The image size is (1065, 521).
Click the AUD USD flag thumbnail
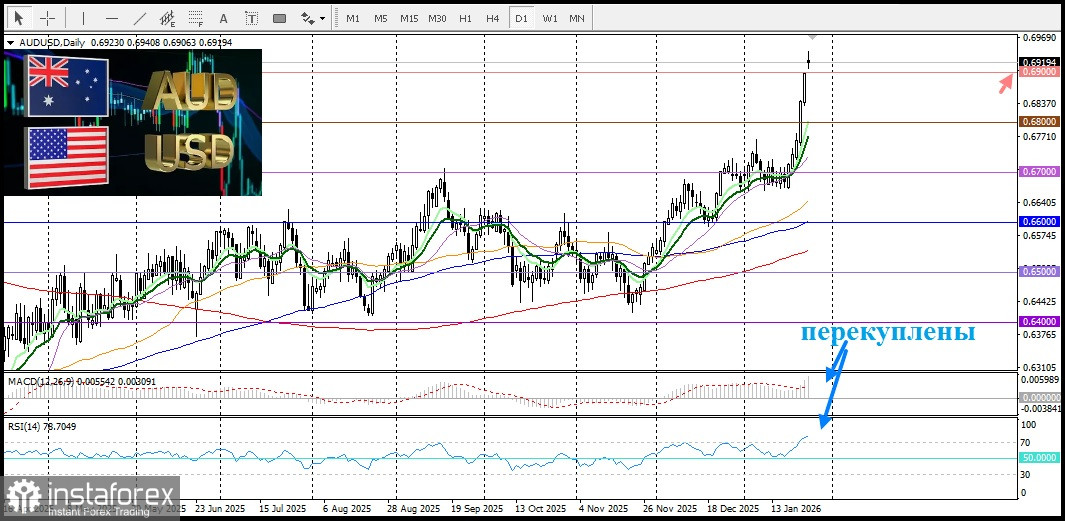pos(133,122)
